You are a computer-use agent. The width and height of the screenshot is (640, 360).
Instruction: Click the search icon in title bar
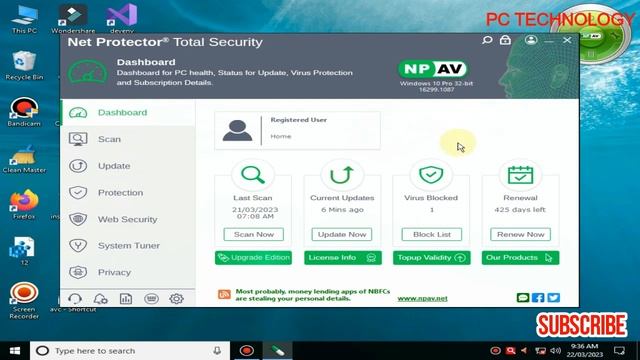[487, 40]
